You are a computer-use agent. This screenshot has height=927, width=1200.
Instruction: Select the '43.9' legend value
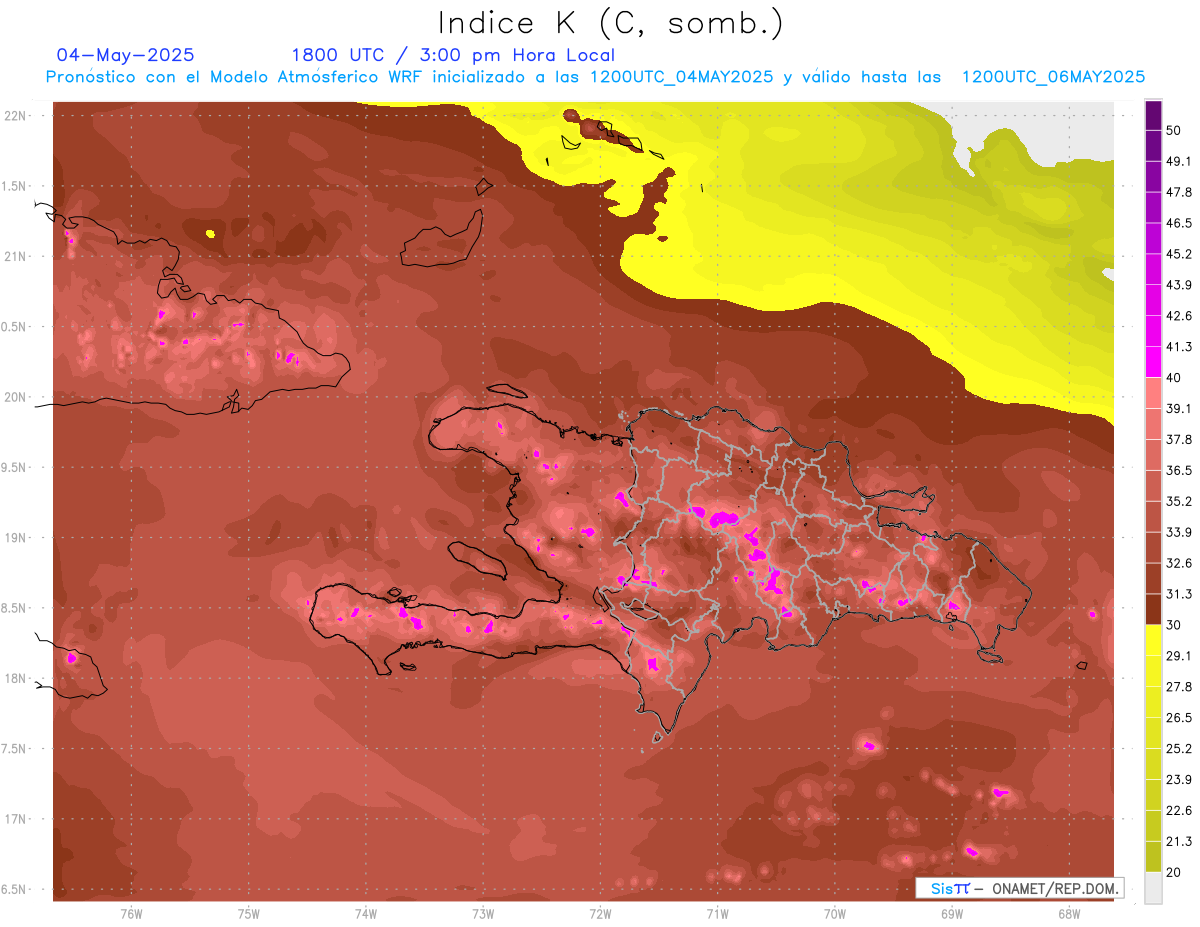pyautogui.click(x=1179, y=285)
